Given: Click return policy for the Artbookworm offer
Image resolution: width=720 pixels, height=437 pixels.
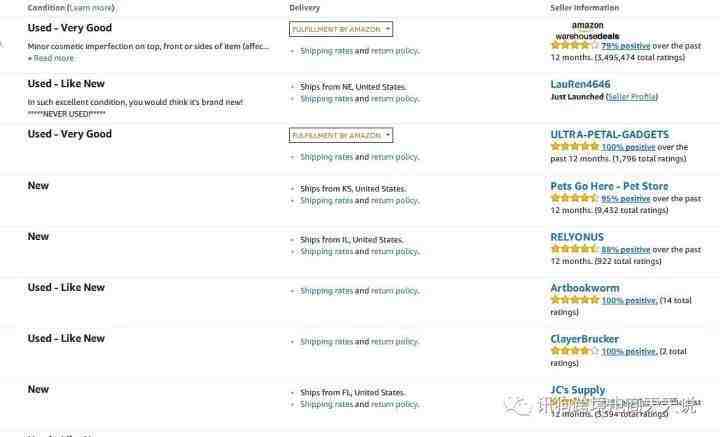Looking at the screenshot, I should click(395, 291).
